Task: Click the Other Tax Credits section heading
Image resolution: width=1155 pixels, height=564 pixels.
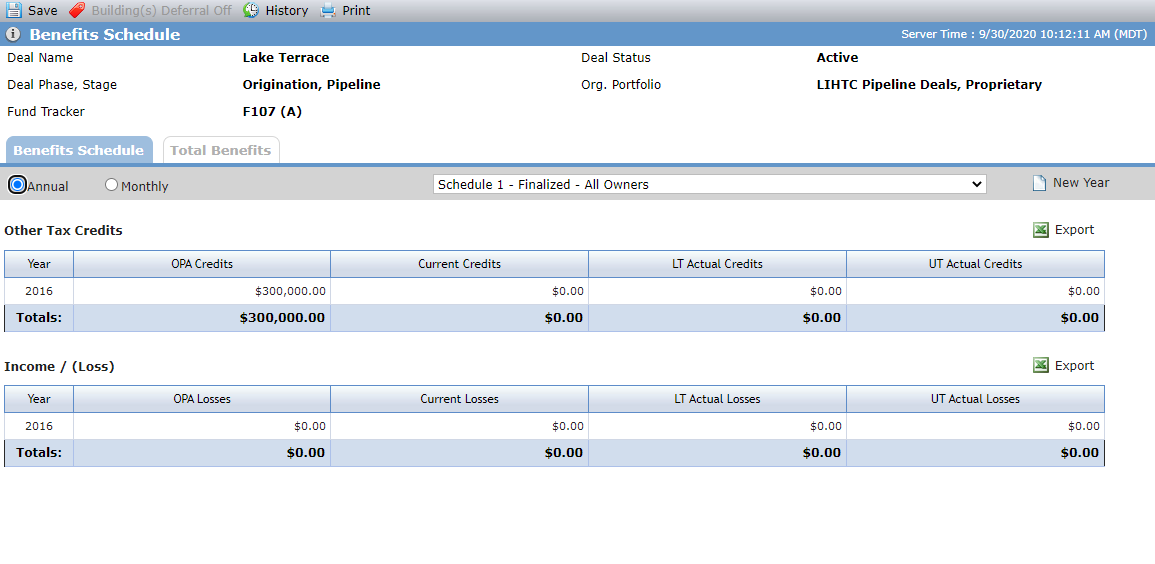Action: pyautogui.click(x=63, y=230)
